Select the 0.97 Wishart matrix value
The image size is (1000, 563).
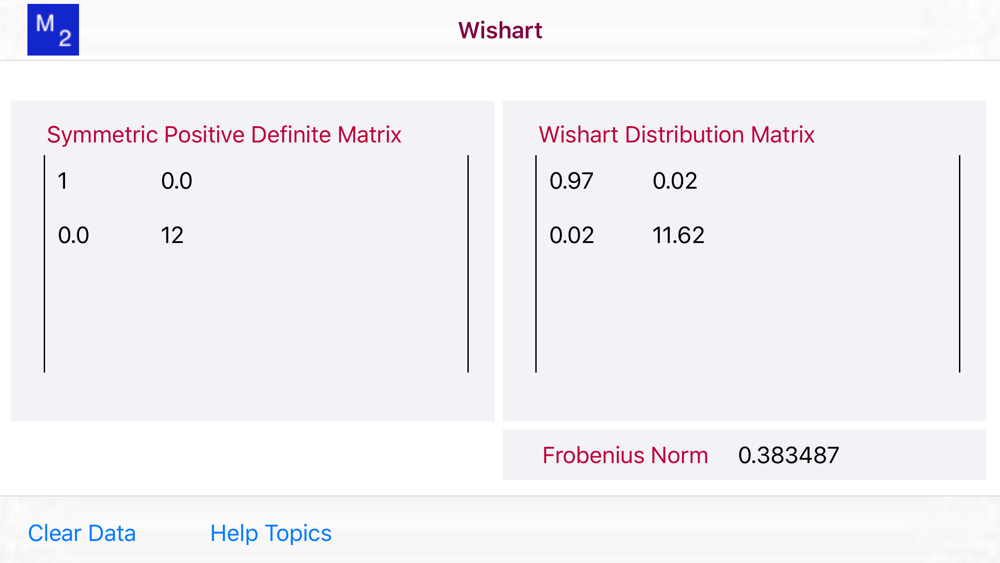click(x=571, y=181)
